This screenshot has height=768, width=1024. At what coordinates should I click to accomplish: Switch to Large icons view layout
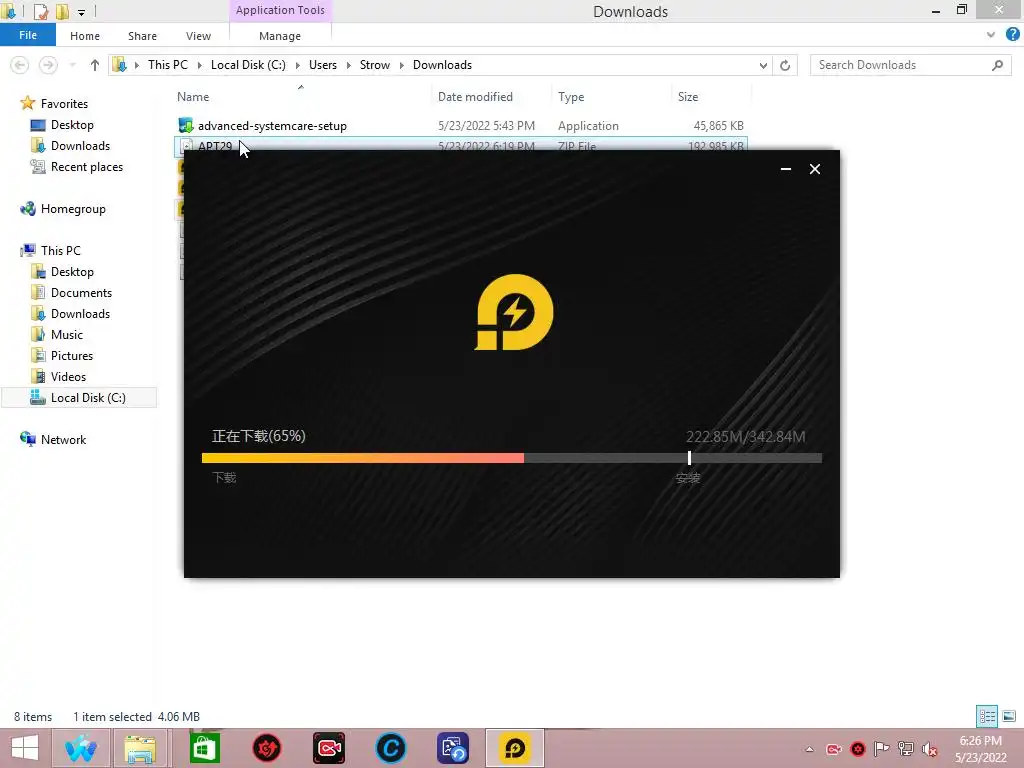tap(1009, 716)
